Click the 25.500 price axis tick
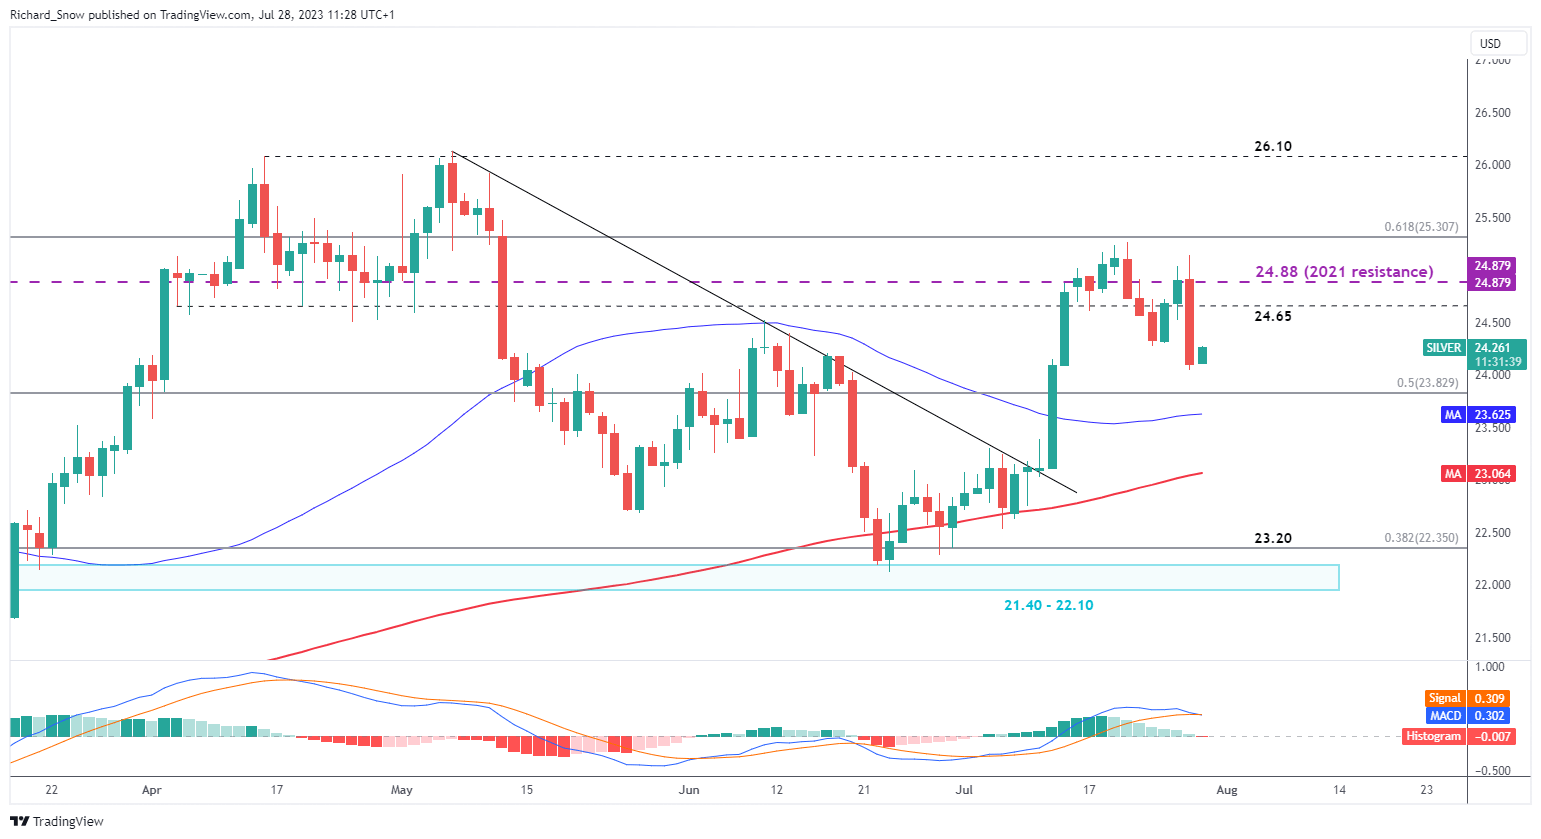Screen dimensions: 1541x839 (x=1492, y=217)
